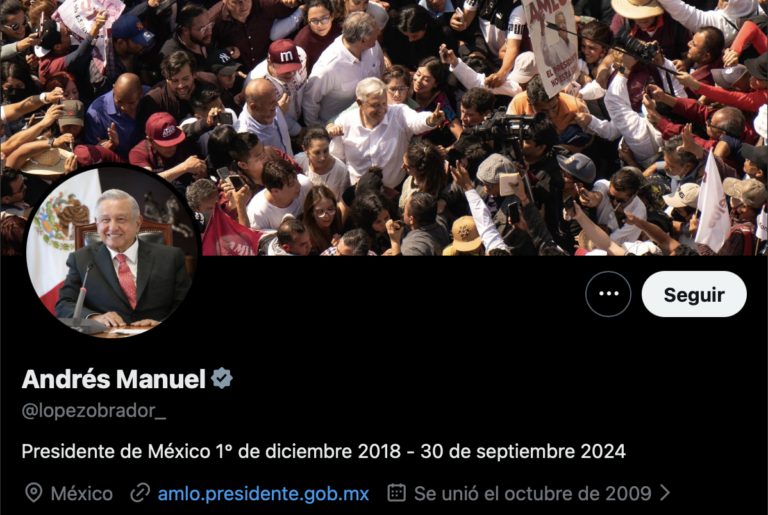Click "Se unió el octubre de 2009" text
The height and width of the screenshot is (515, 768).
pyautogui.click(x=532, y=493)
